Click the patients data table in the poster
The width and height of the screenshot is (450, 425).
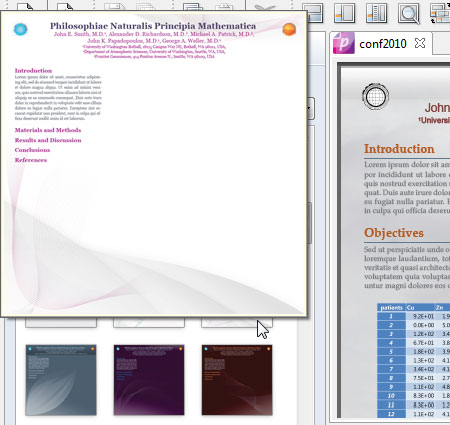tap(413, 360)
